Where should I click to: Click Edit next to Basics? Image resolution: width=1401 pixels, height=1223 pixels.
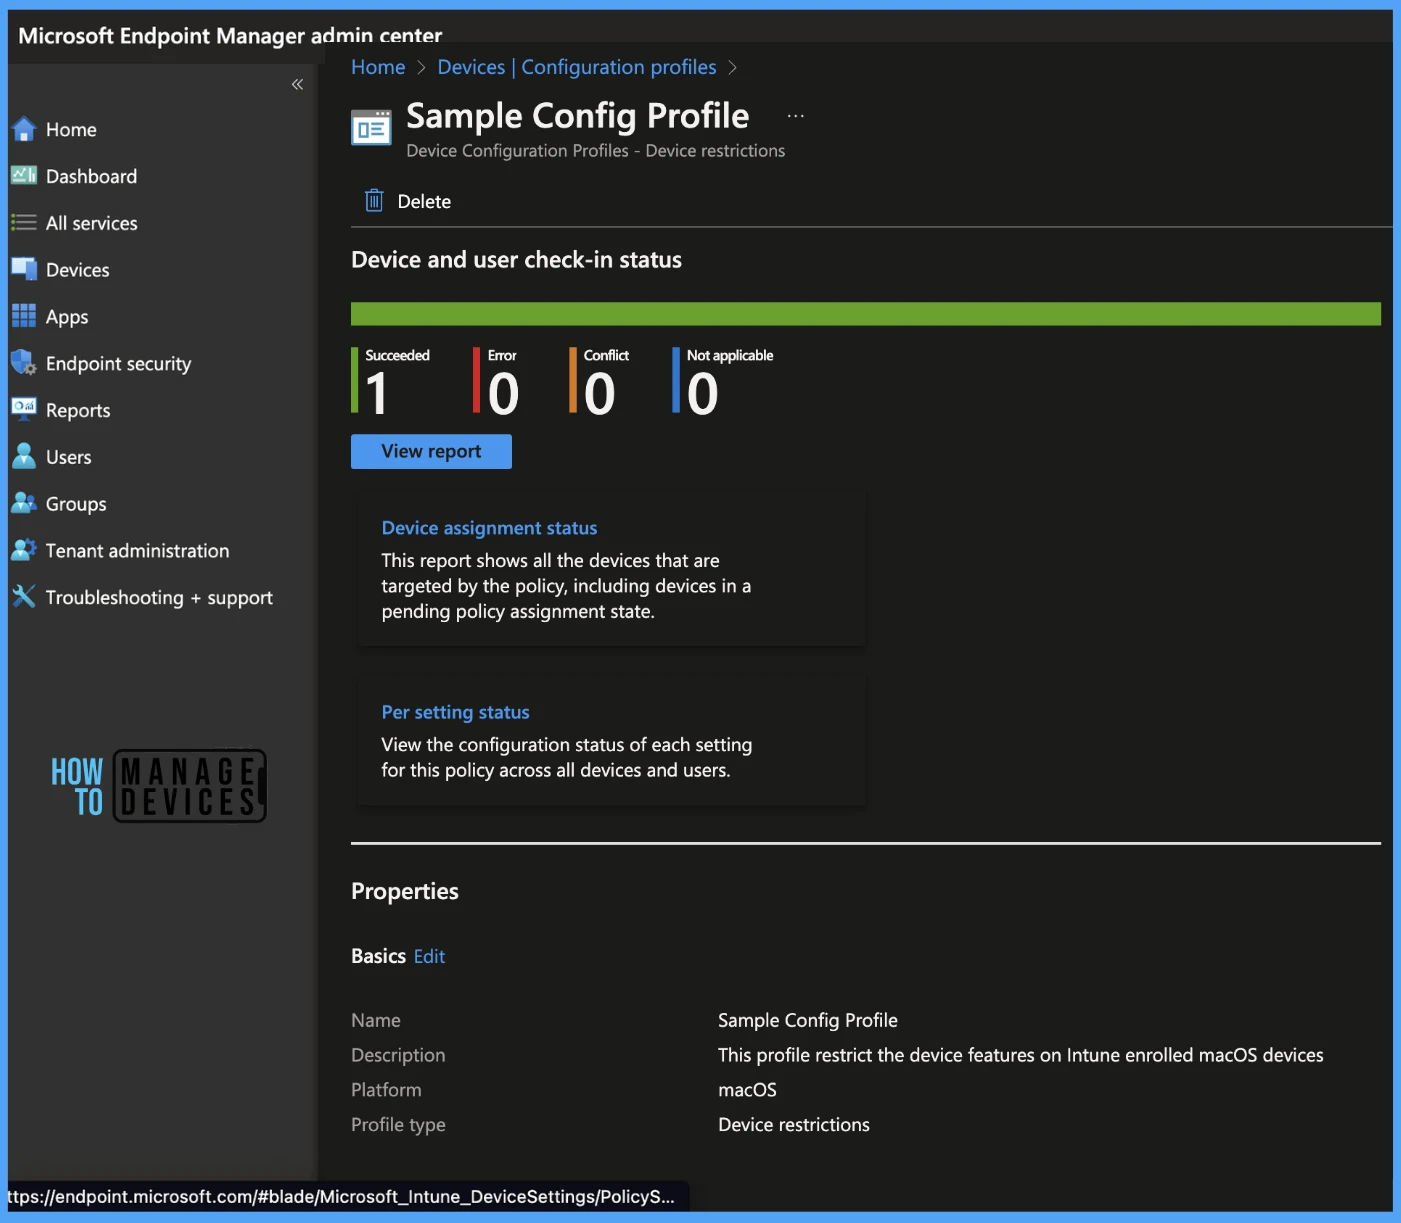429,957
